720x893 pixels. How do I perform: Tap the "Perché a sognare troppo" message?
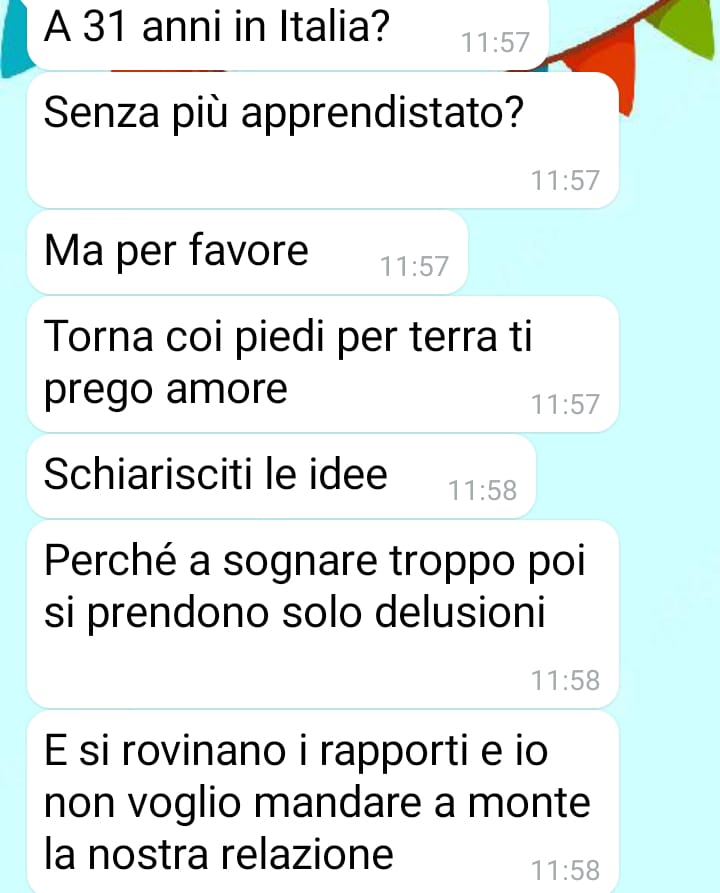click(x=322, y=614)
